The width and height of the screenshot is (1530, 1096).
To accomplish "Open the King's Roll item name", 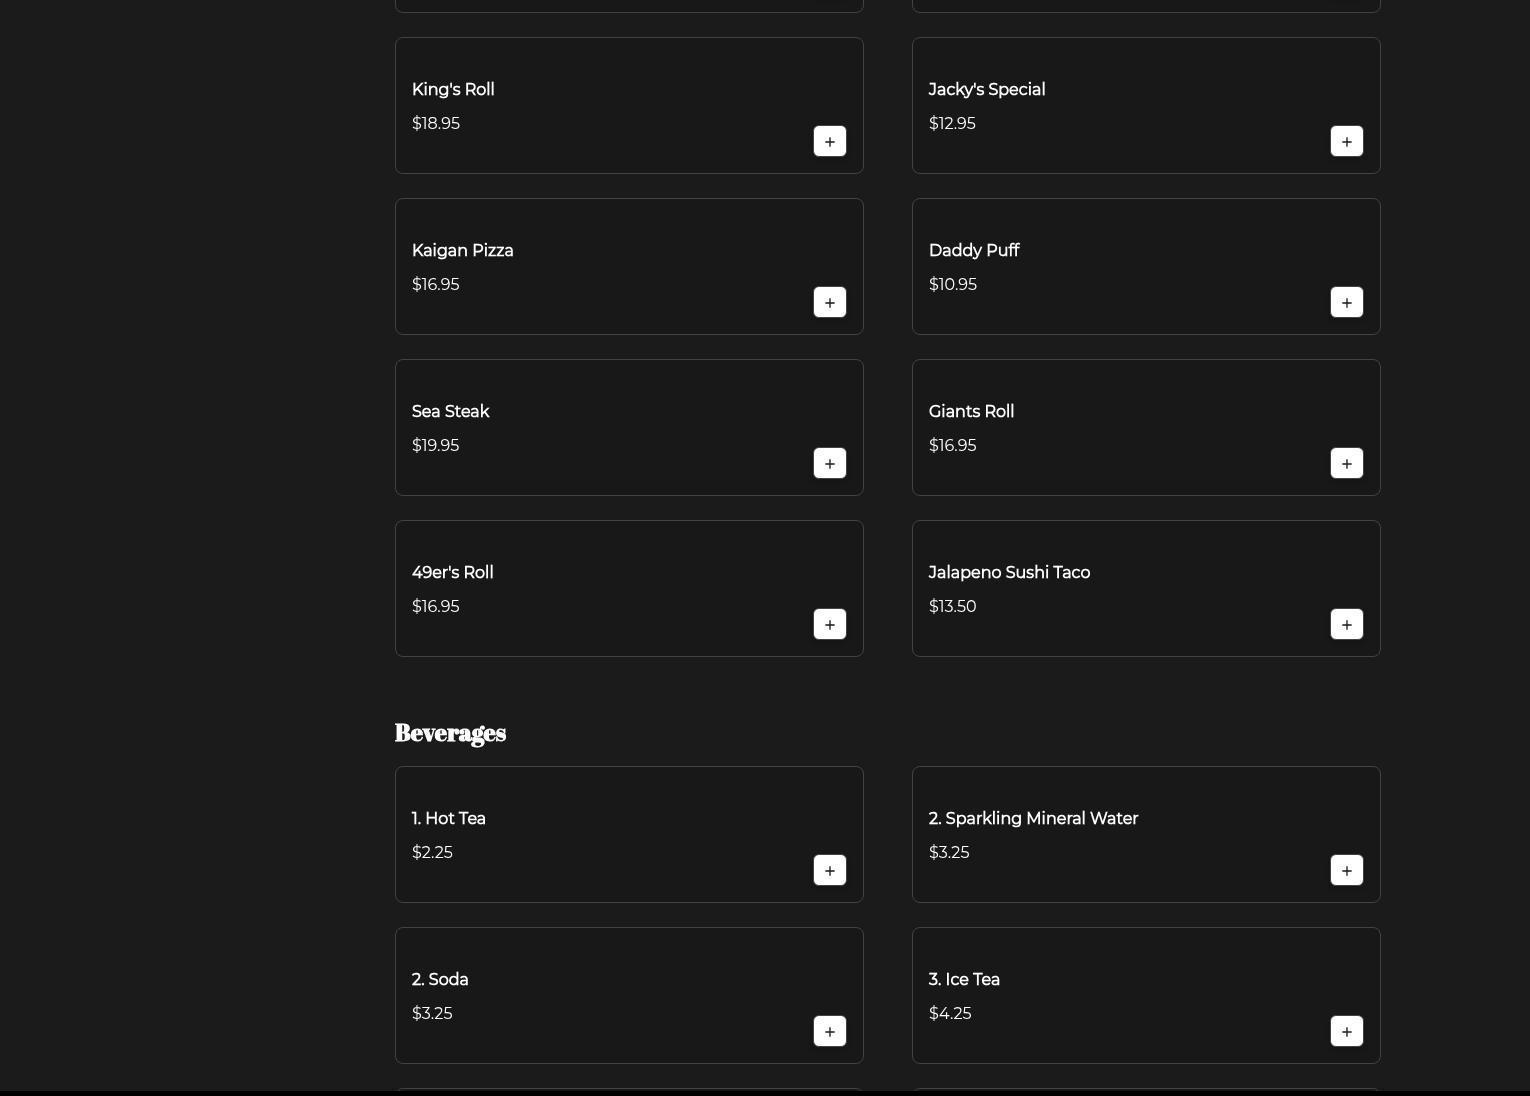I will [x=453, y=90].
